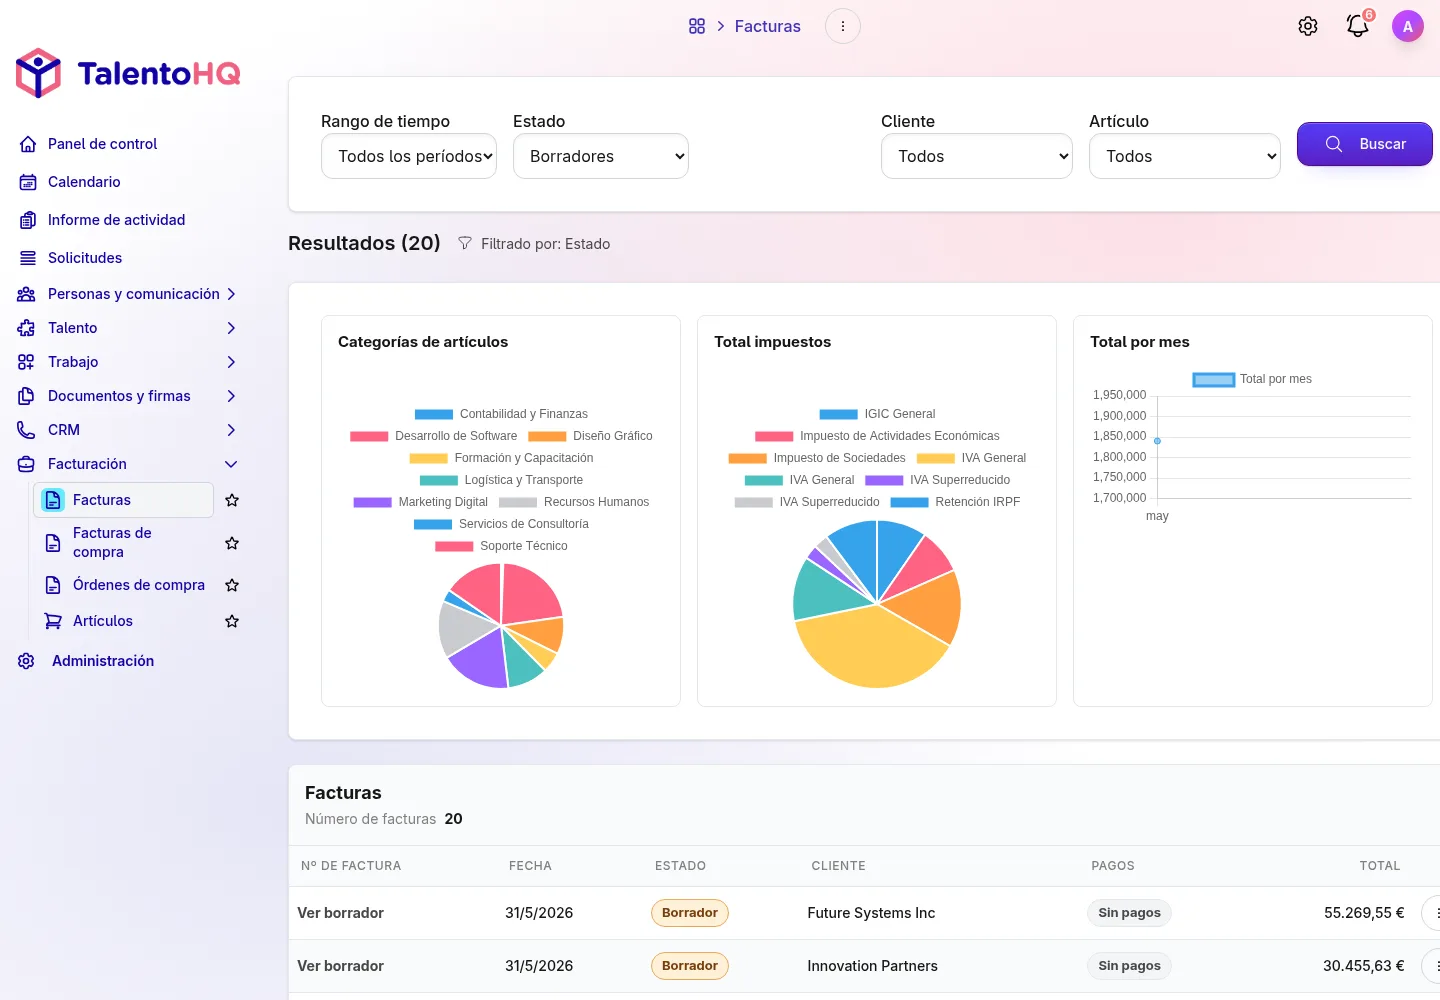
Task: Click the apps grid breadcrumb icon
Action: click(x=697, y=26)
